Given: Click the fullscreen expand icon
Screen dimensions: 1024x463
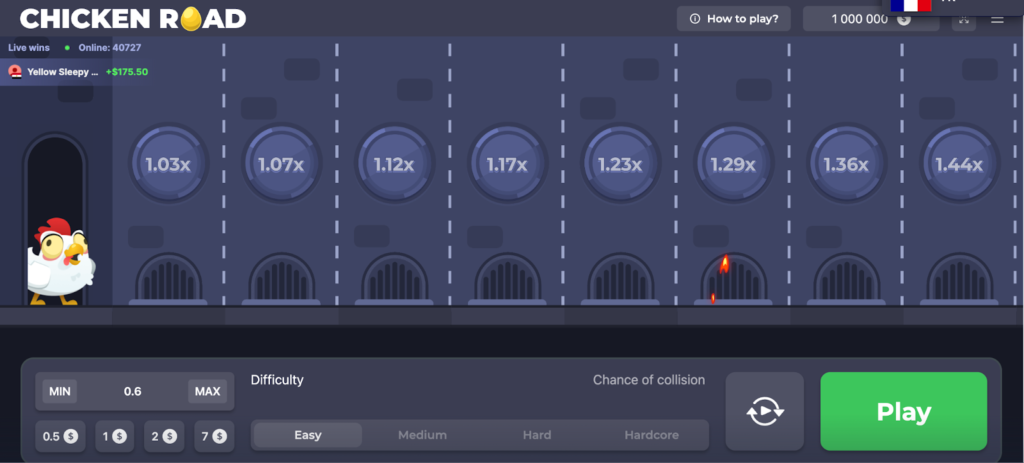Looking at the screenshot, I should (x=963, y=19).
